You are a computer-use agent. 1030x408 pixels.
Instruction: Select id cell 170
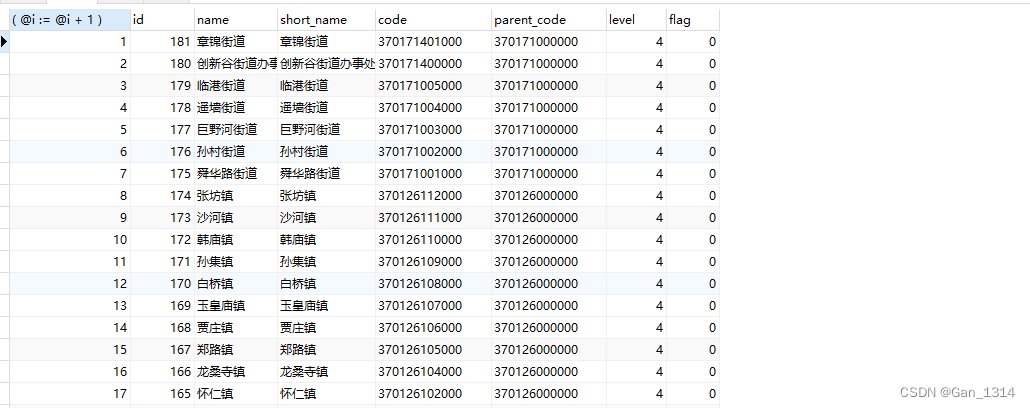[x=162, y=284]
